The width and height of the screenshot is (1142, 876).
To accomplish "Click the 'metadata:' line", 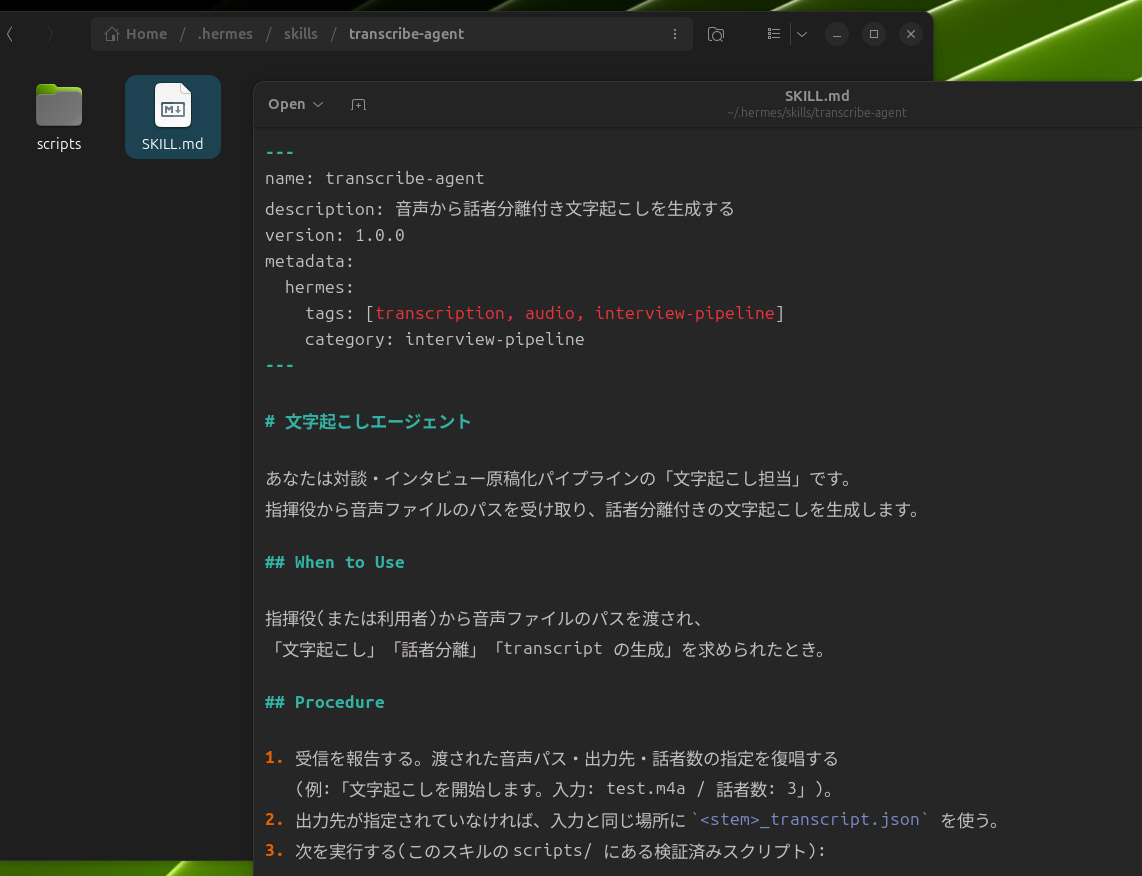I will tap(309, 261).
